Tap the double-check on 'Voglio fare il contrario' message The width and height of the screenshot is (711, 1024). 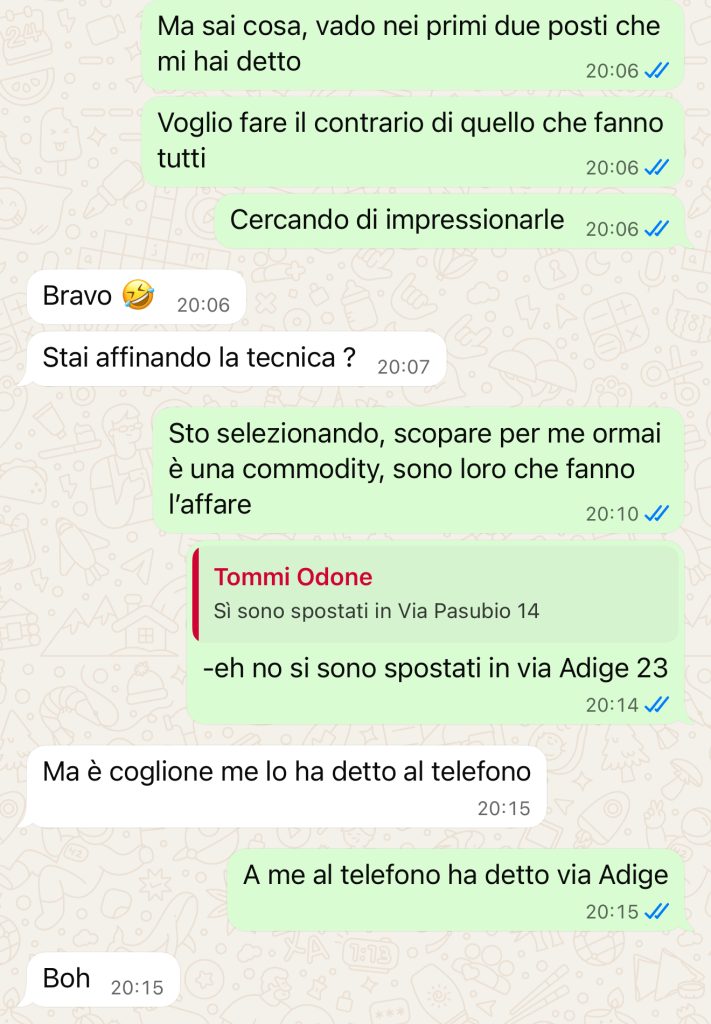point(656,167)
